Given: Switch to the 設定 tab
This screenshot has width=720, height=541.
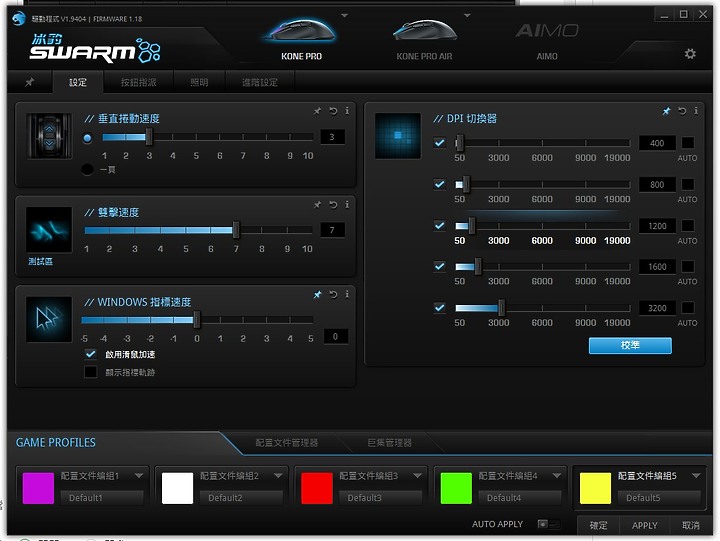Looking at the screenshot, I should pyautogui.click(x=78, y=82).
